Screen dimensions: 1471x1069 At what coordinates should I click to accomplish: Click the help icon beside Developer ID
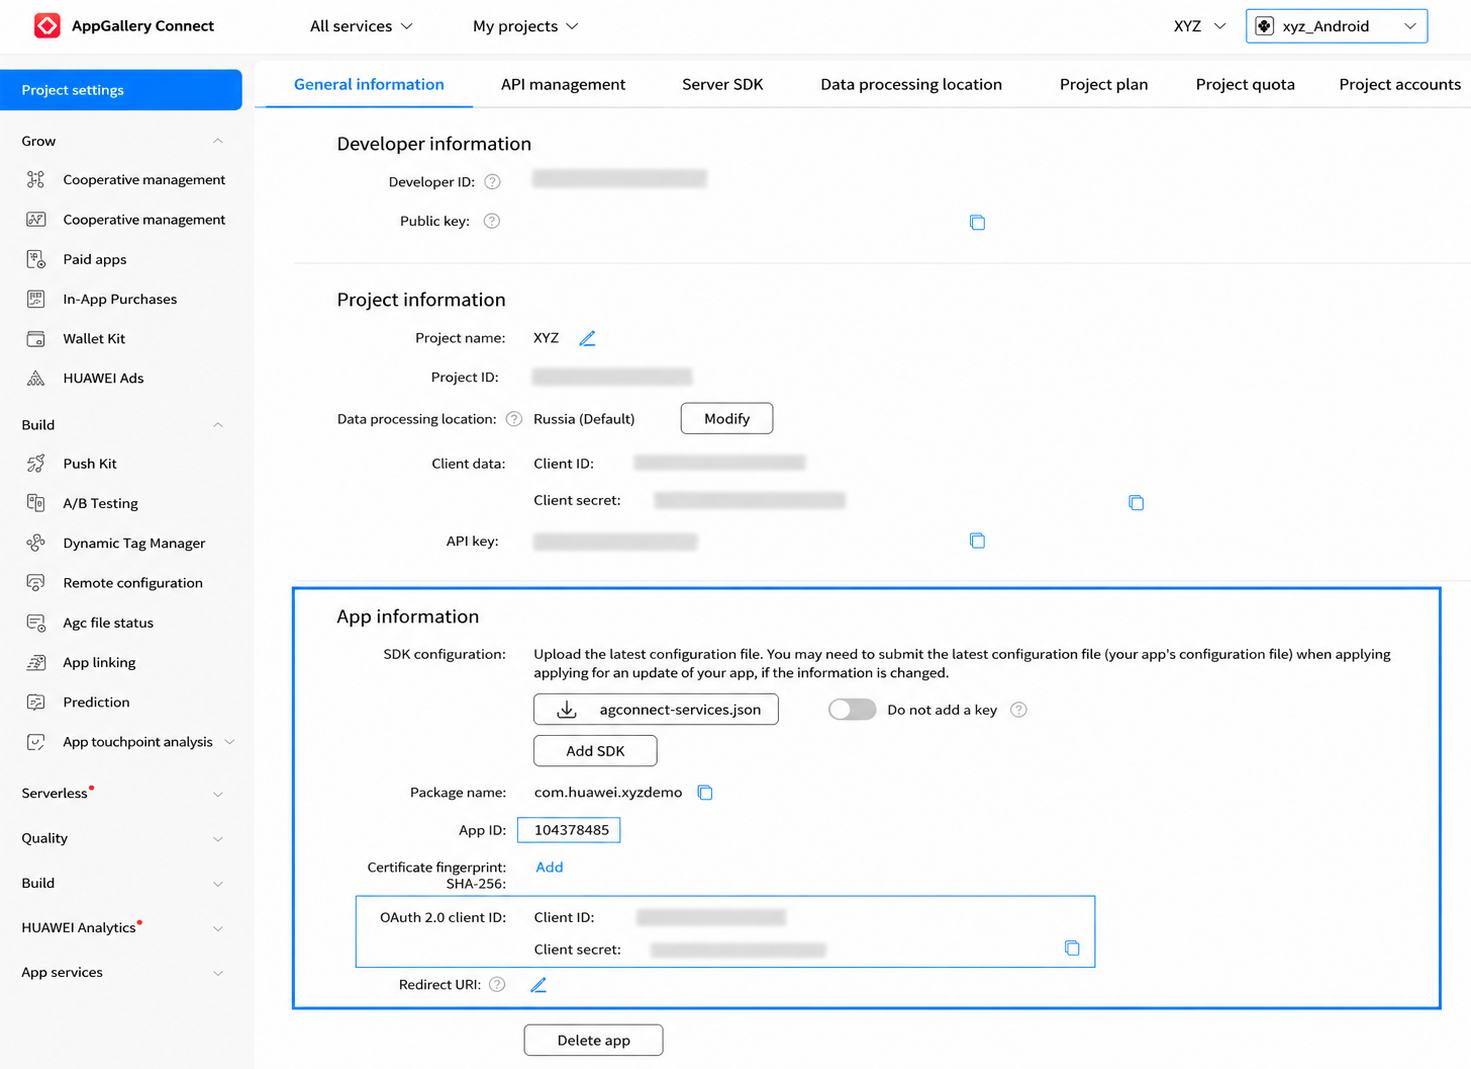coord(492,182)
